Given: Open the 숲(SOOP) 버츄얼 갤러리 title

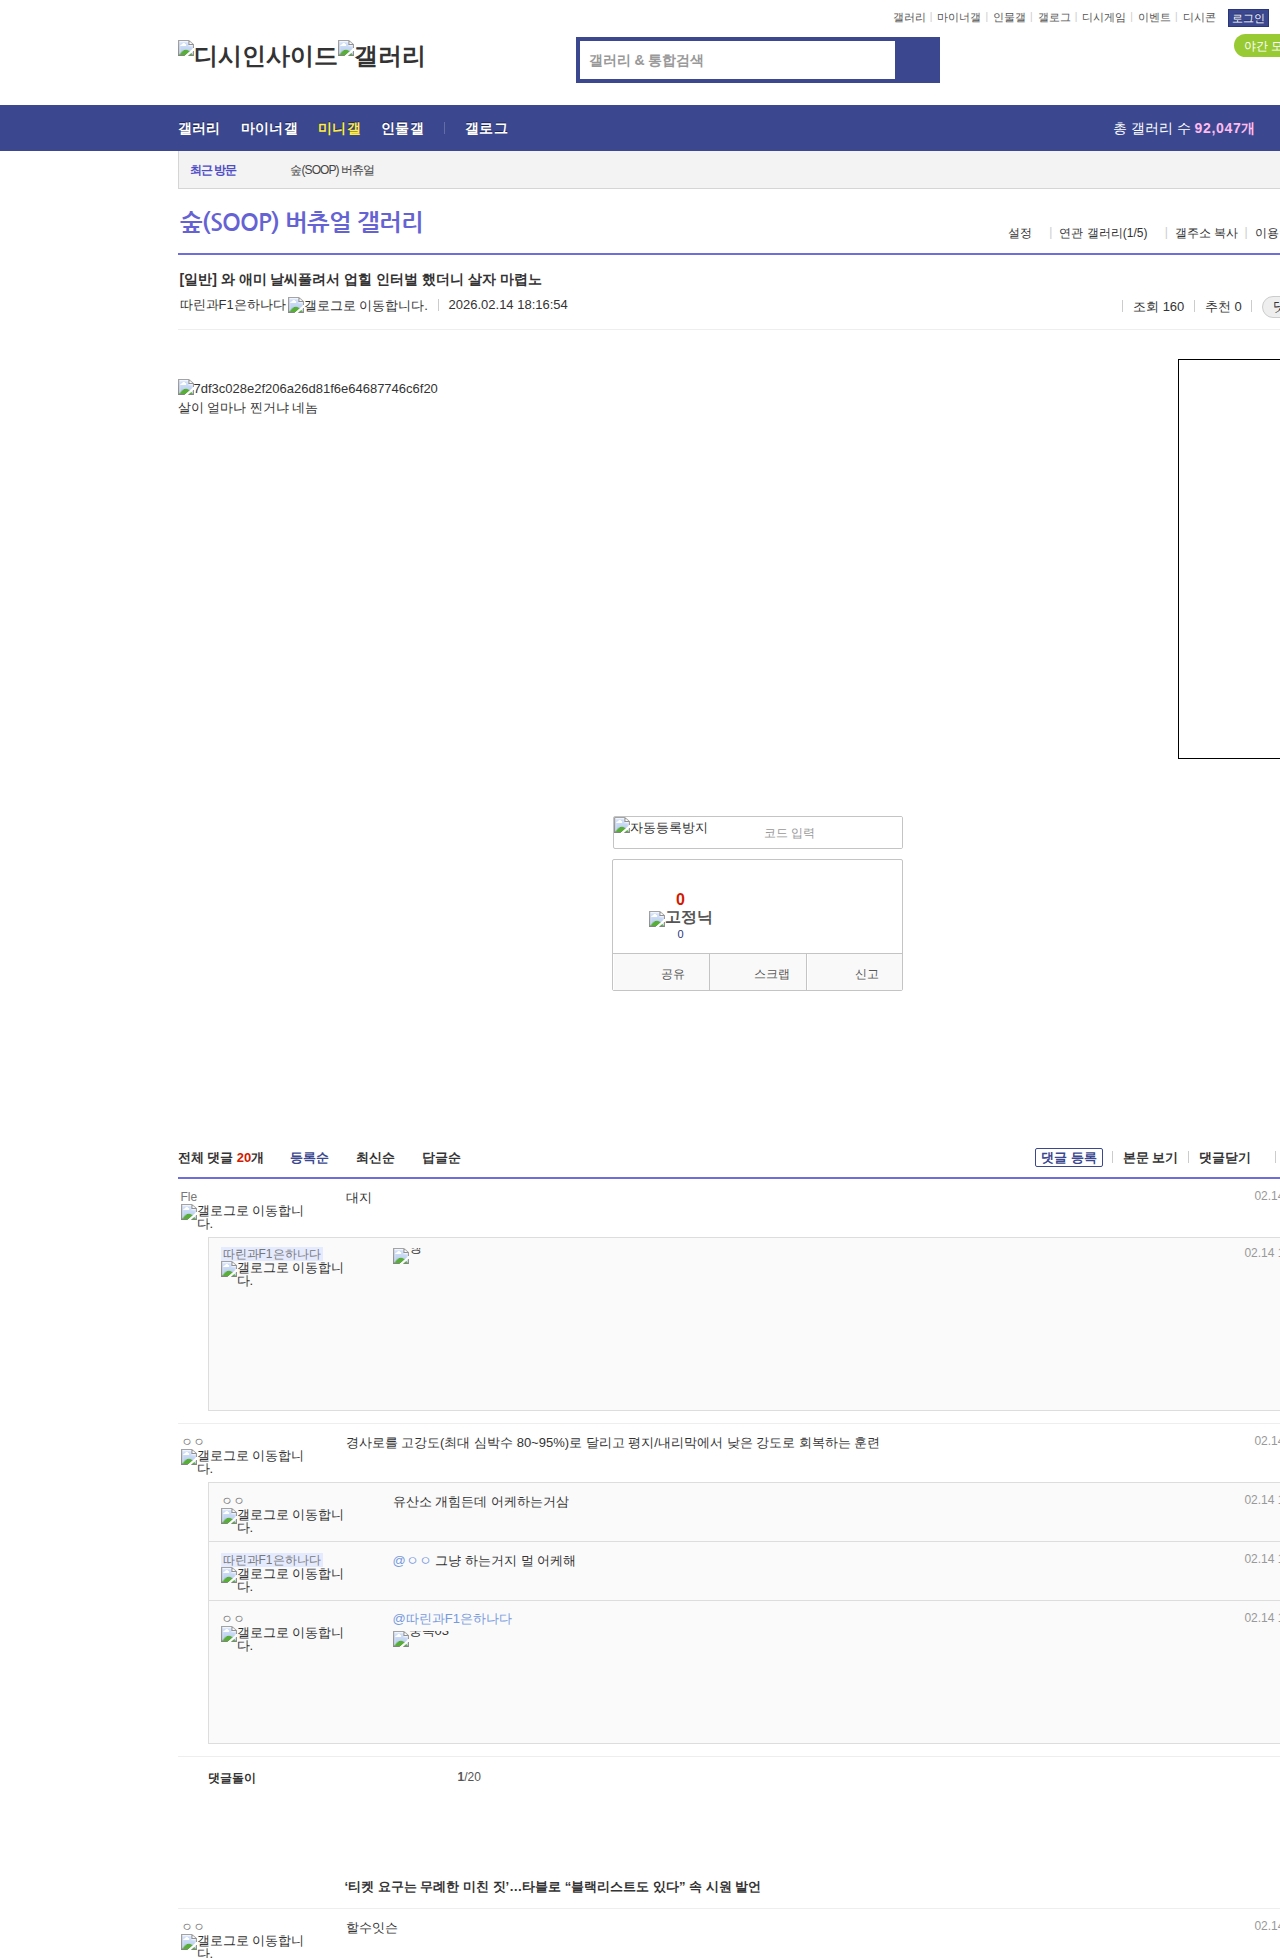Looking at the screenshot, I should [x=301, y=221].
